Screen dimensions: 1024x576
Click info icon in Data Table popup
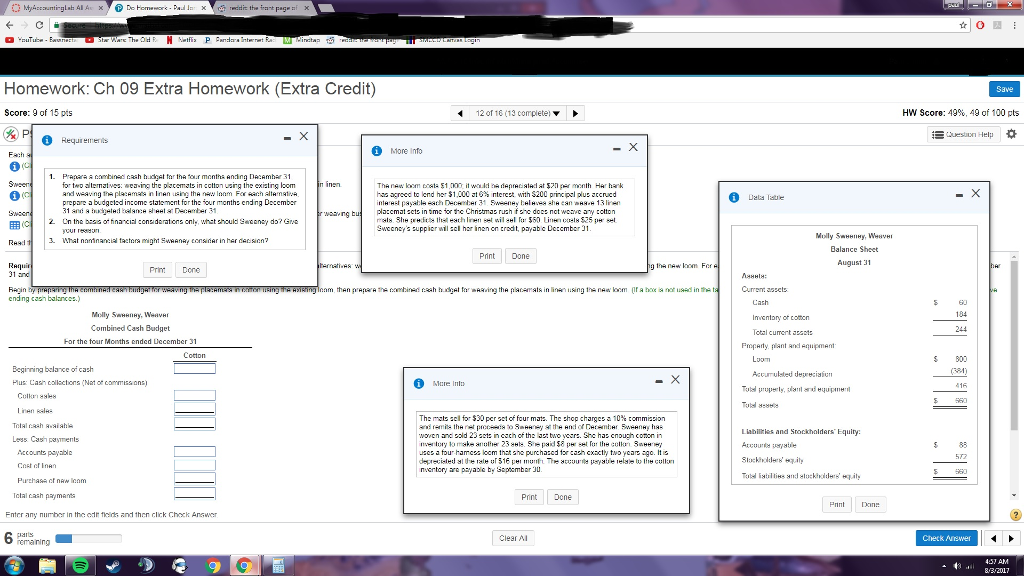(x=734, y=197)
